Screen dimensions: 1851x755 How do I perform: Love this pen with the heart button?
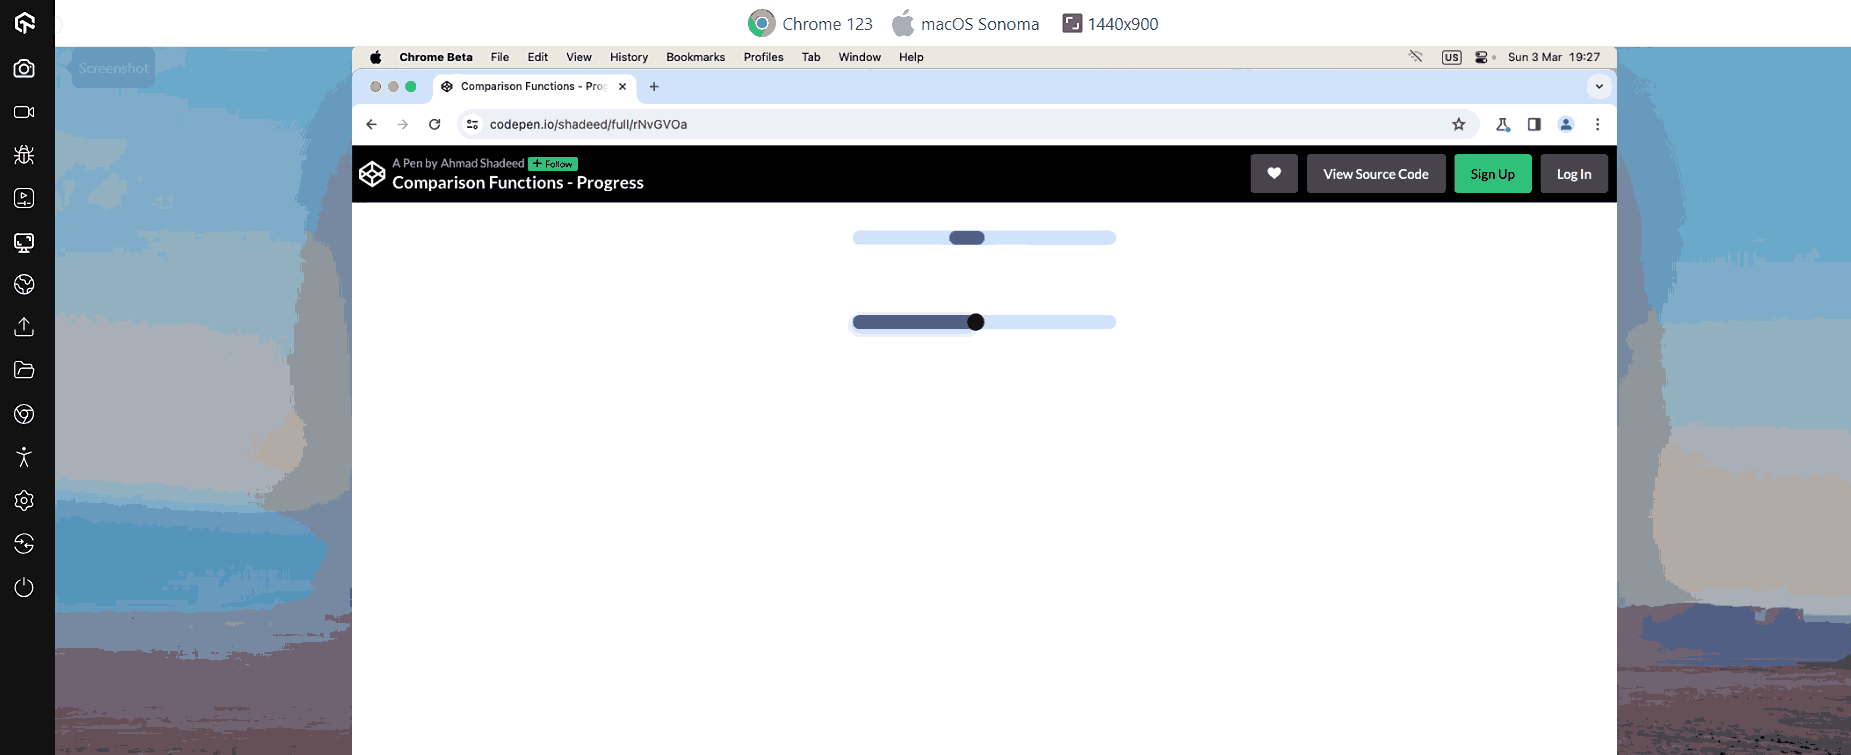tap(1274, 174)
